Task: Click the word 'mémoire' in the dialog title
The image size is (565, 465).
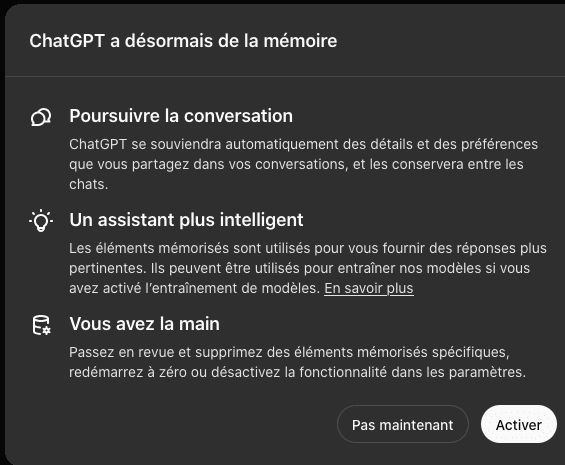Action: (301, 41)
